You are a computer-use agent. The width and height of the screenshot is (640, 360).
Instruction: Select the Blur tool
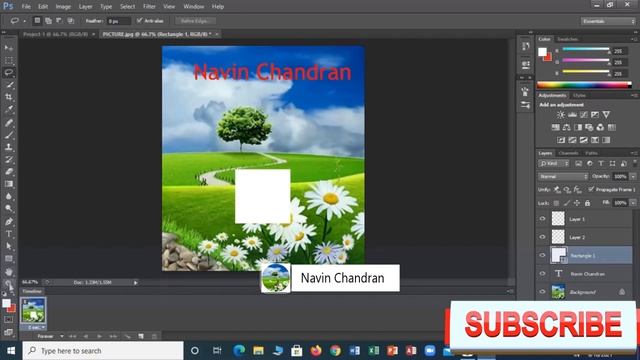[x=9, y=196]
